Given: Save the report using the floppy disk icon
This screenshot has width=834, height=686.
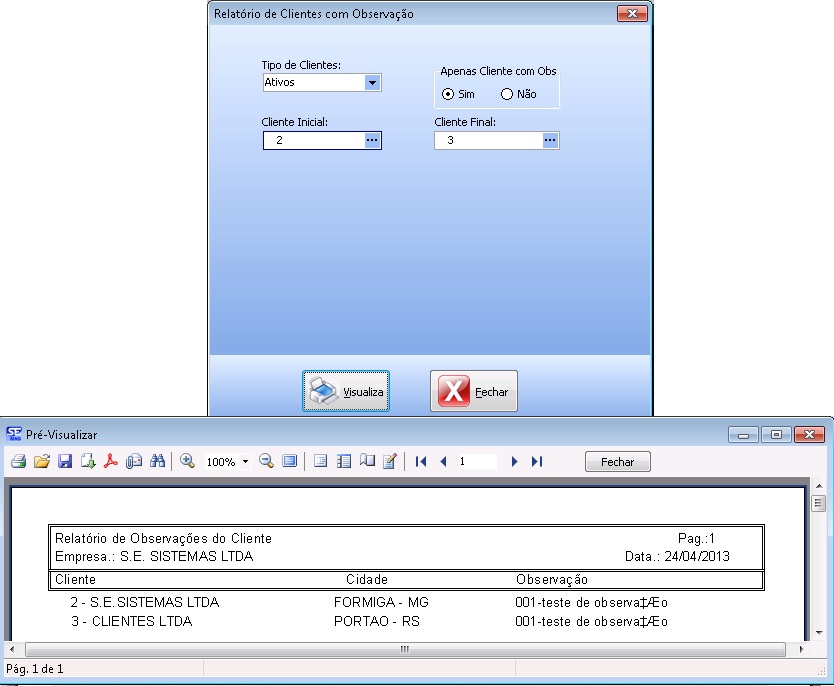Looking at the screenshot, I should [65, 462].
